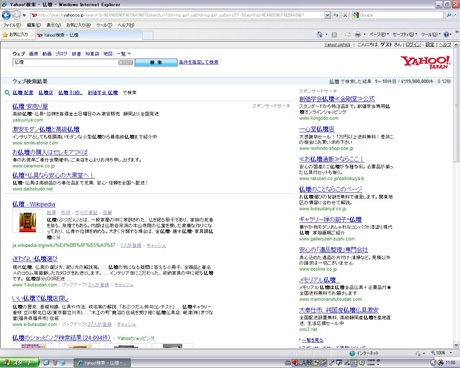Click the Read mail icon in command bar
Image resolution: width=460 pixels, height=368 pixels.
[347, 34]
